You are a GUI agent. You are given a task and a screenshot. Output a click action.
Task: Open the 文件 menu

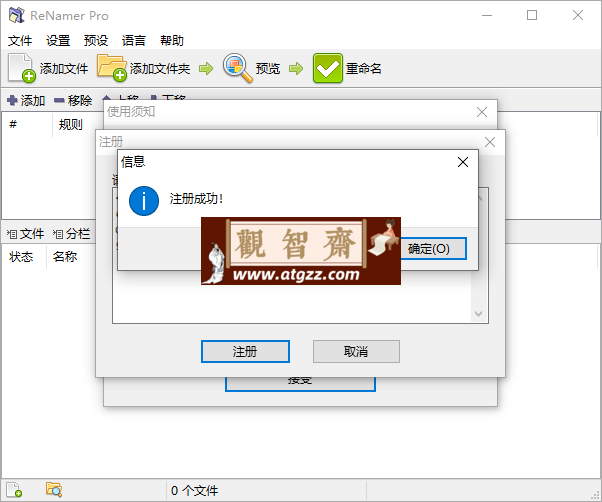coord(20,40)
